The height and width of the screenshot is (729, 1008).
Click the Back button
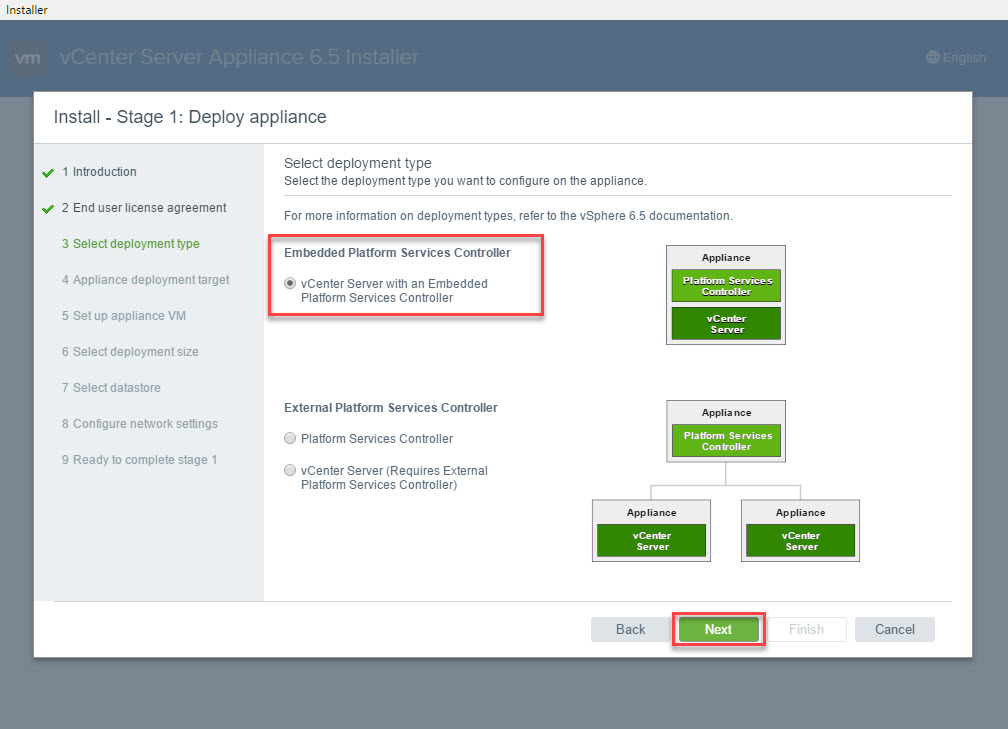click(630, 629)
